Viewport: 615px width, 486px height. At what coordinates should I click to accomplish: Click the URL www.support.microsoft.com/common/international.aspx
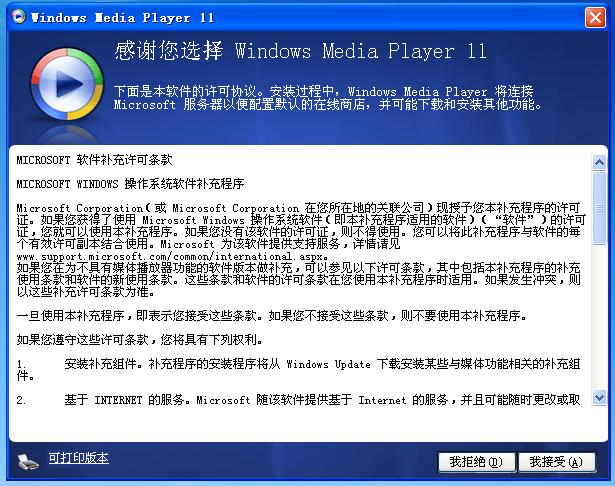(x=172, y=257)
